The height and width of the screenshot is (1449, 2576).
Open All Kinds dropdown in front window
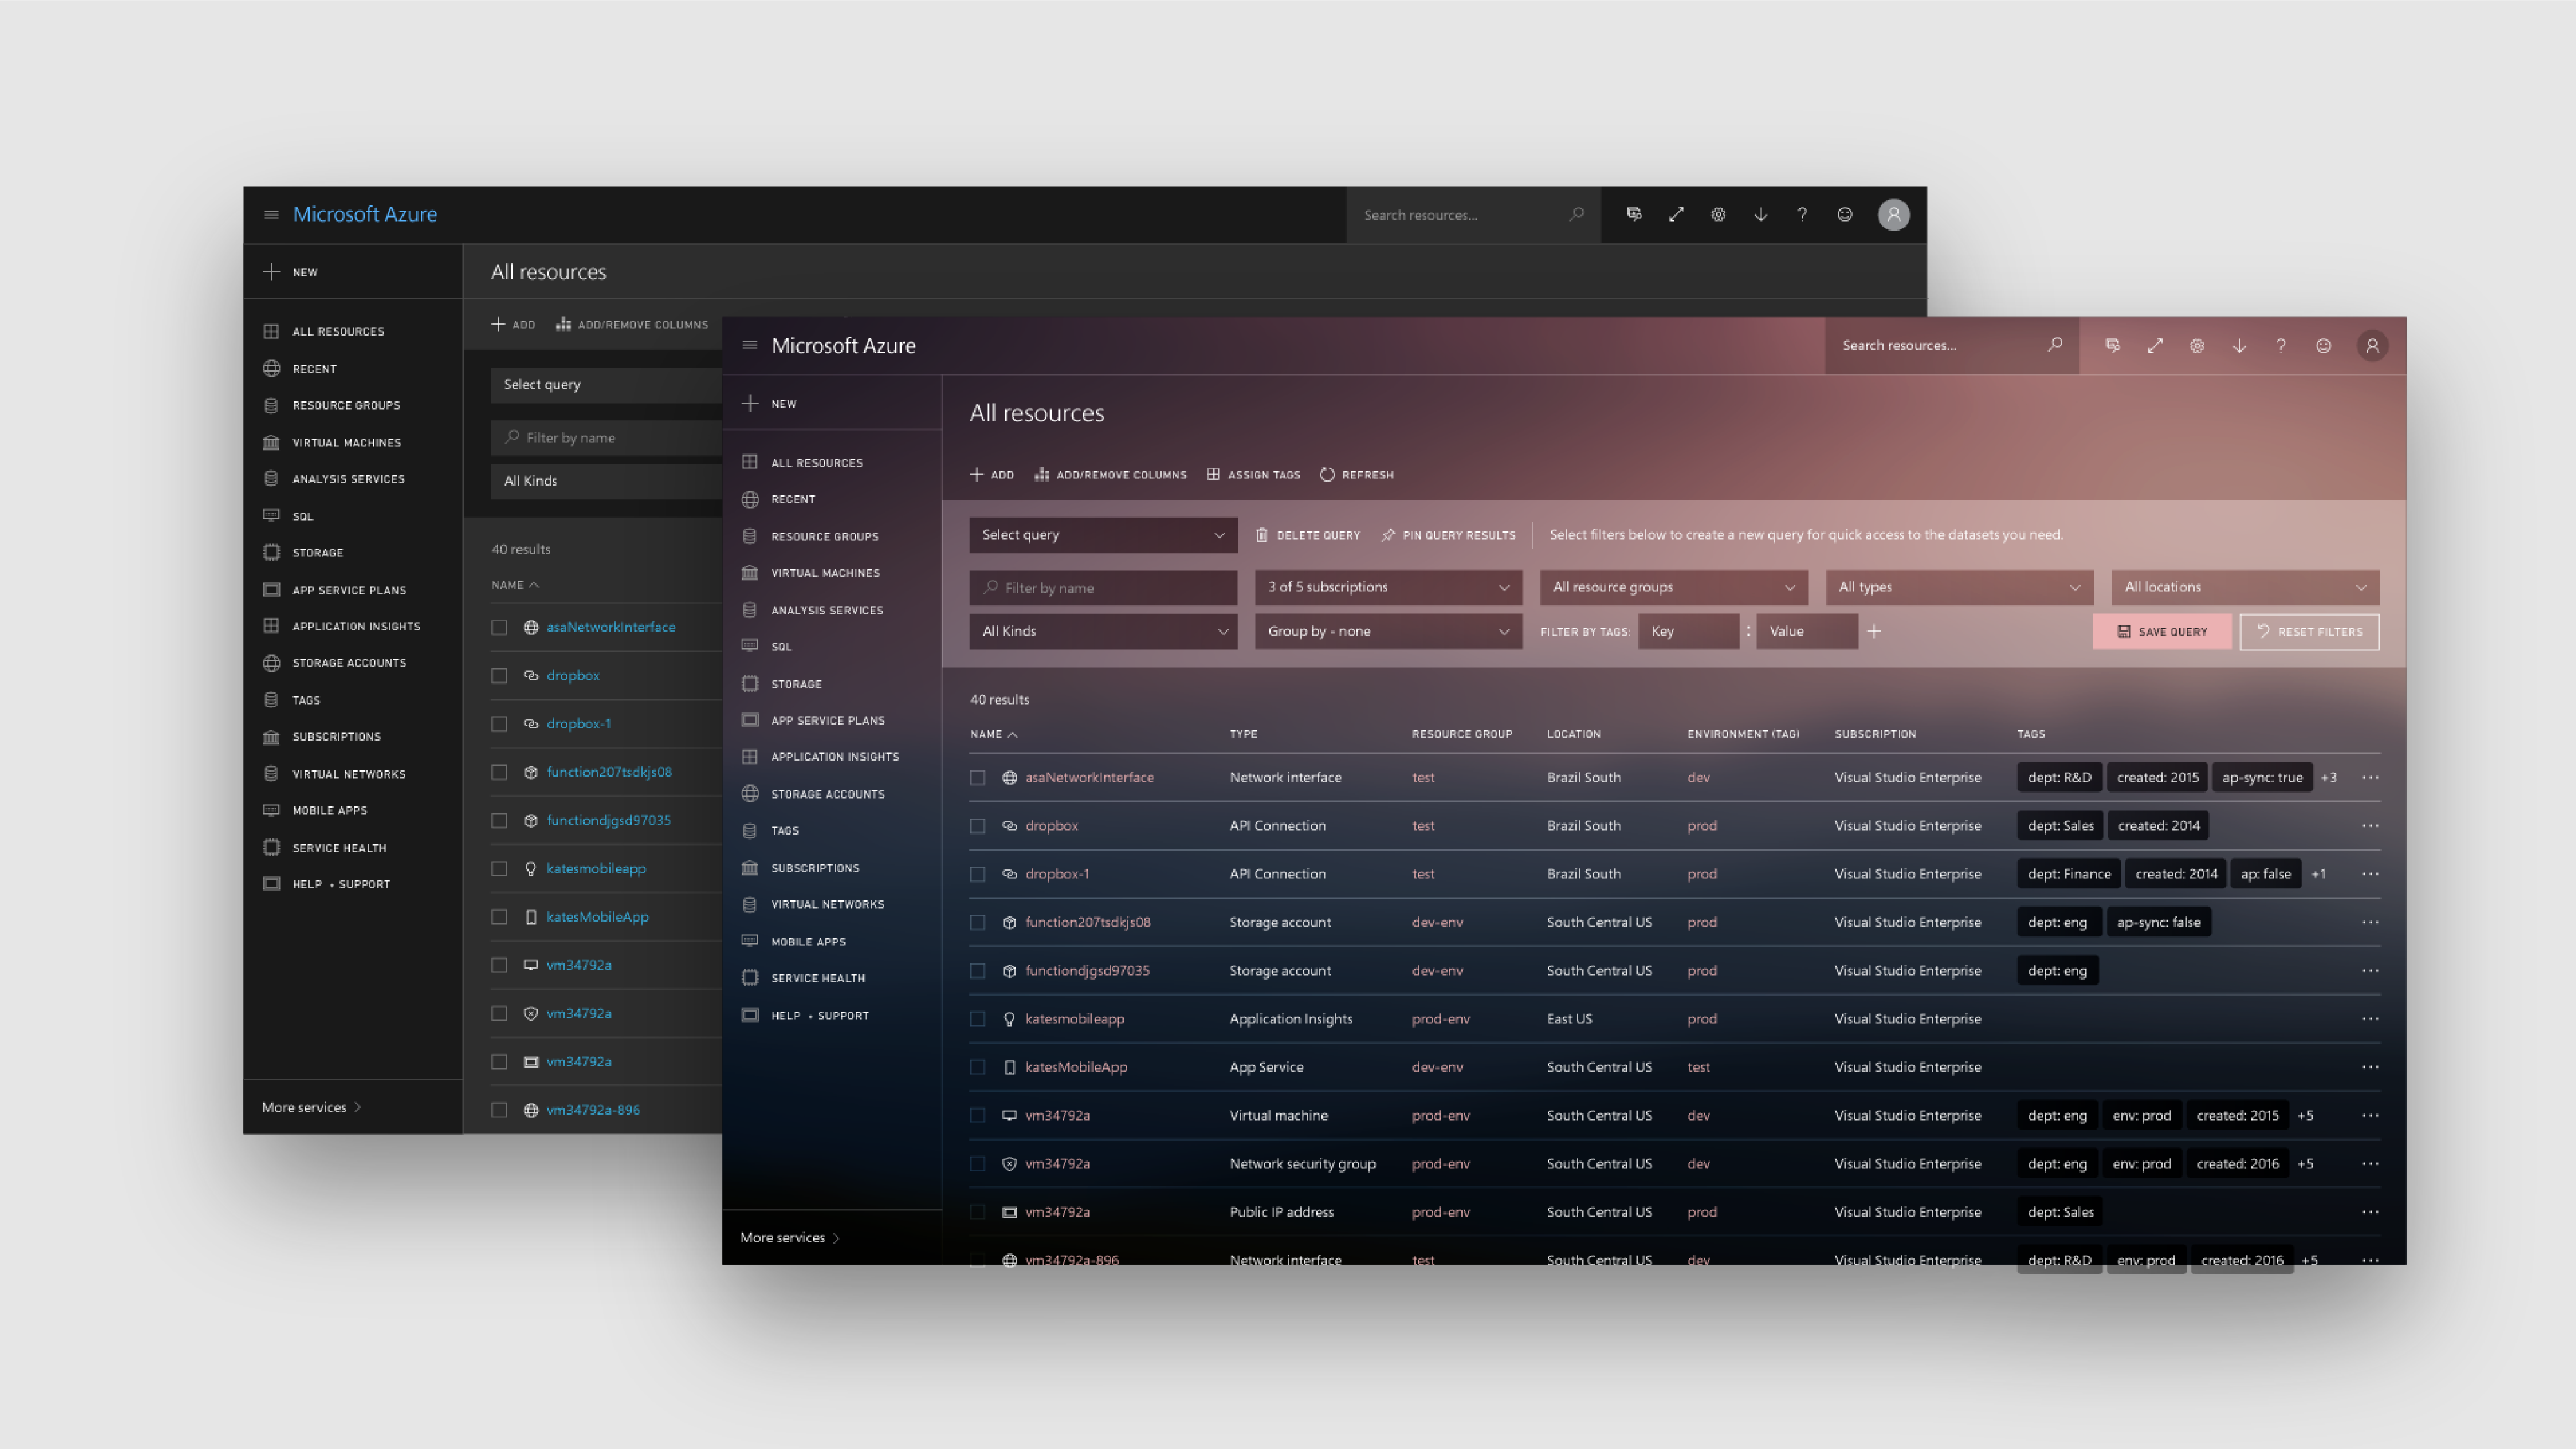(1103, 631)
